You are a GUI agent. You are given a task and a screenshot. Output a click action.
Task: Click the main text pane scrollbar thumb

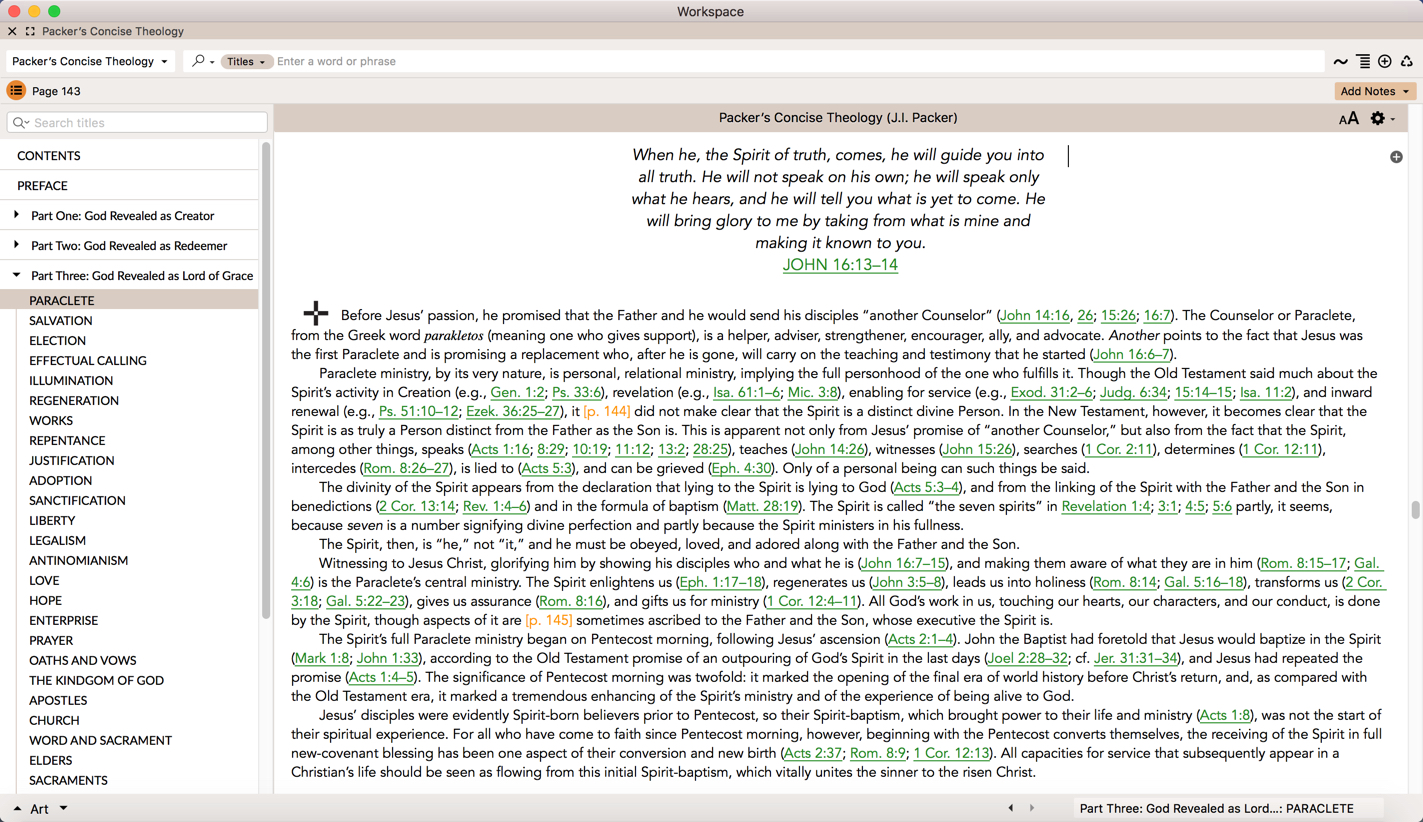(1416, 510)
